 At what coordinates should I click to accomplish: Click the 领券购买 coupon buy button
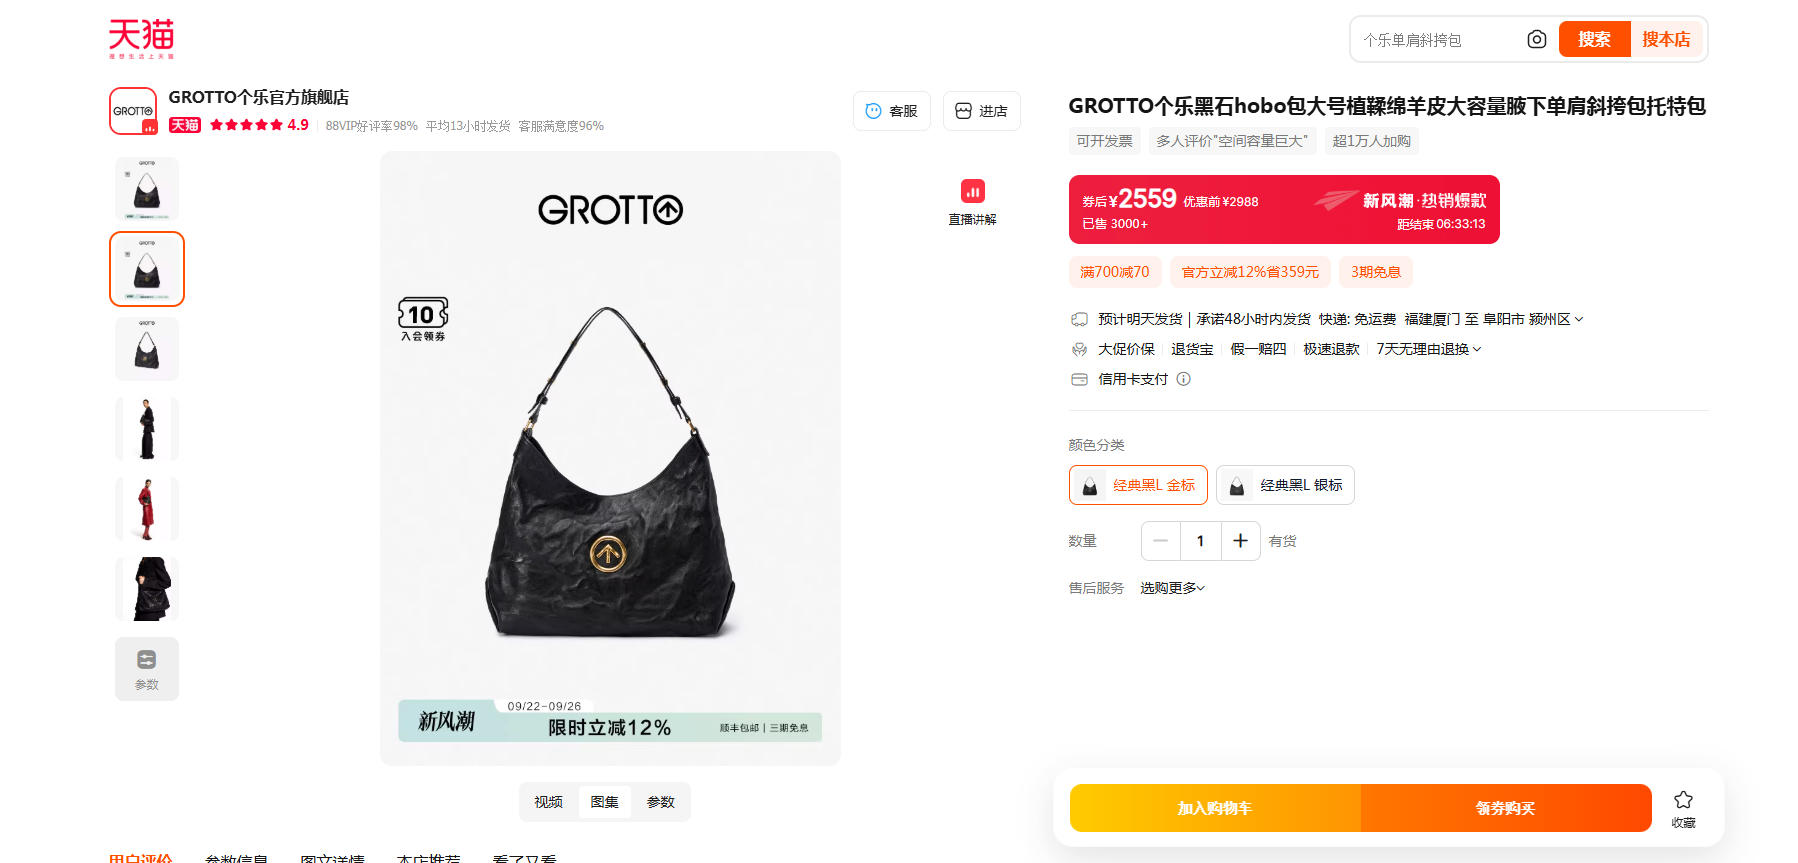(x=1506, y=808)
